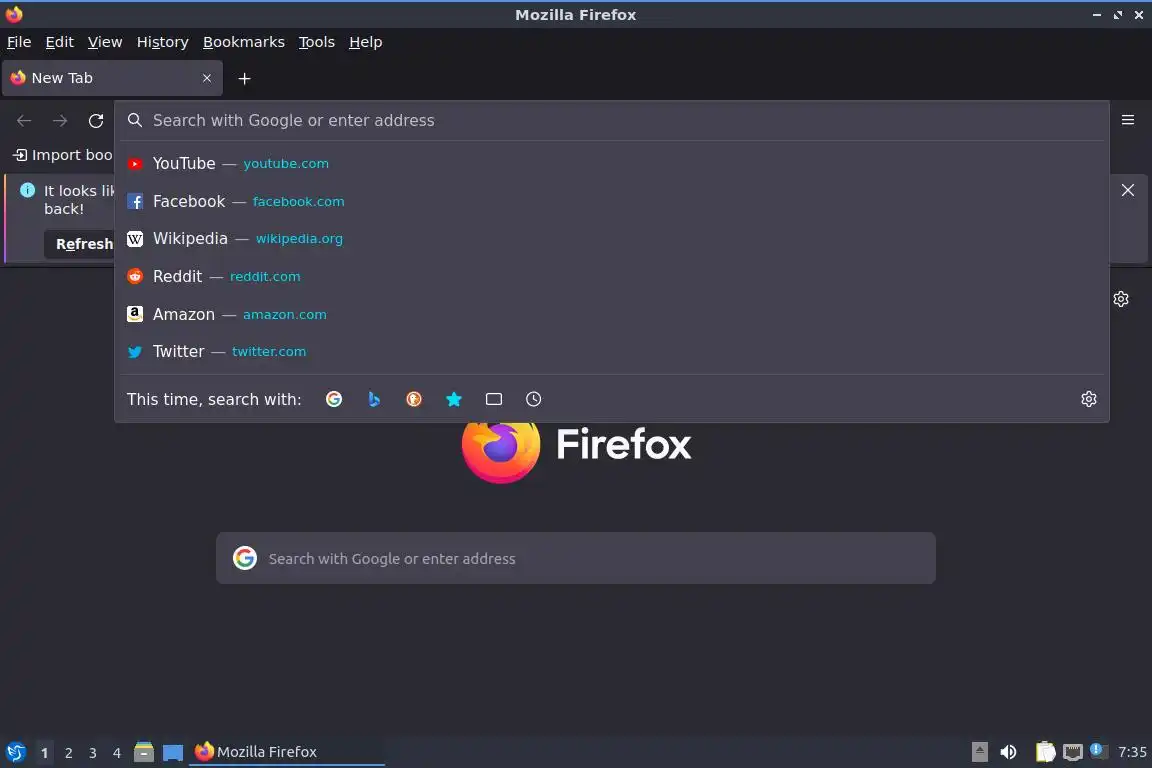Choose Reddit suggestion row
The image size is (1152, 768).
[x=611, y=276]
